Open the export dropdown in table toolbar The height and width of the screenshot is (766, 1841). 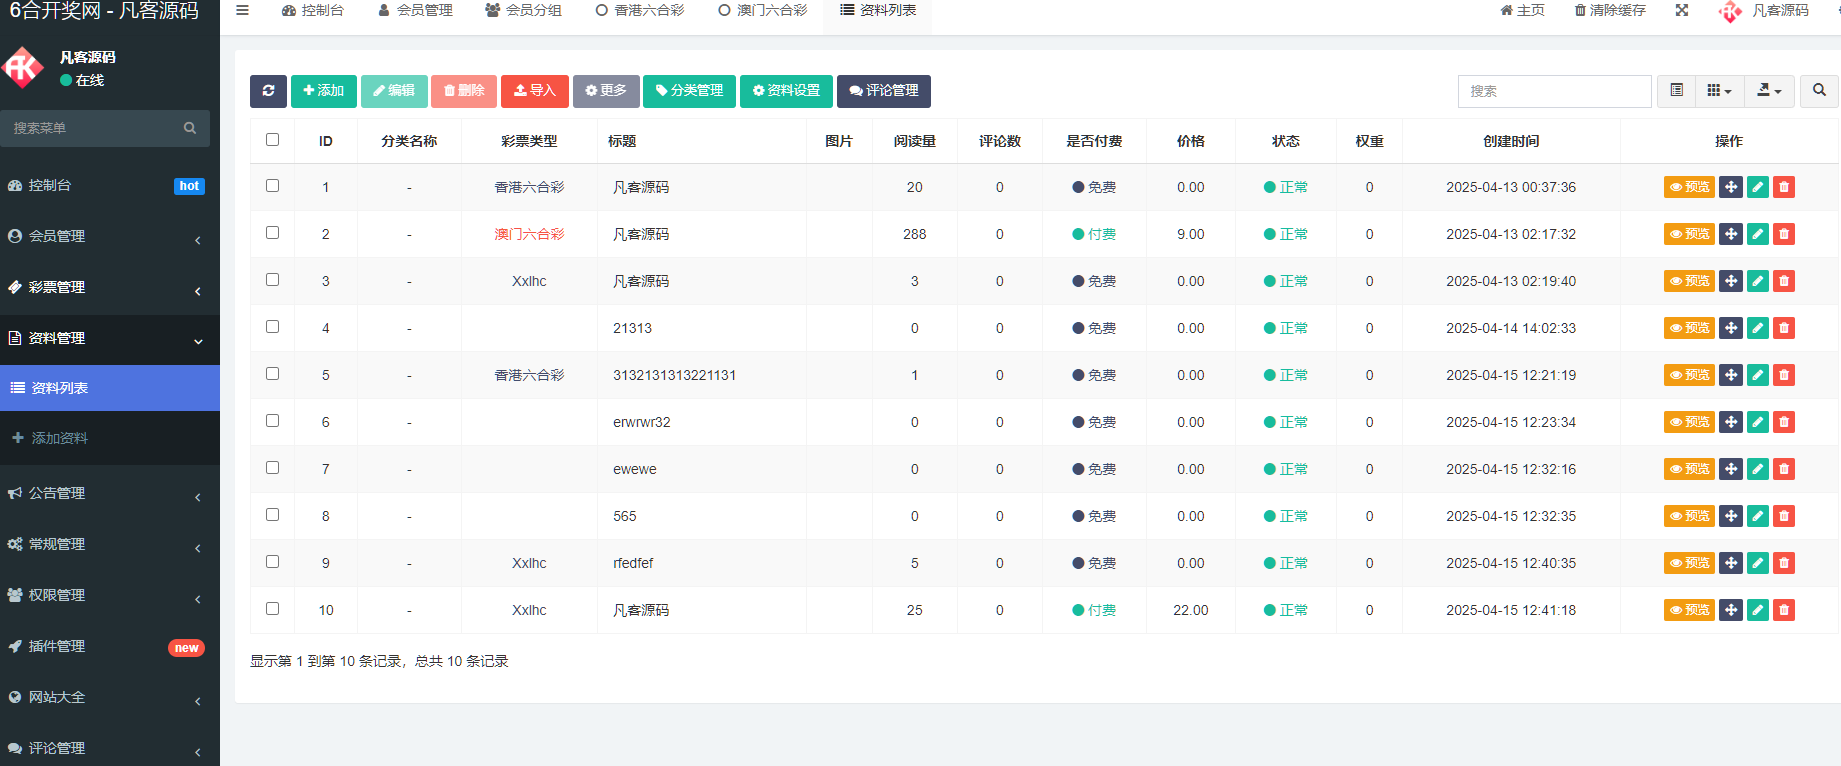coord(1769,91)
